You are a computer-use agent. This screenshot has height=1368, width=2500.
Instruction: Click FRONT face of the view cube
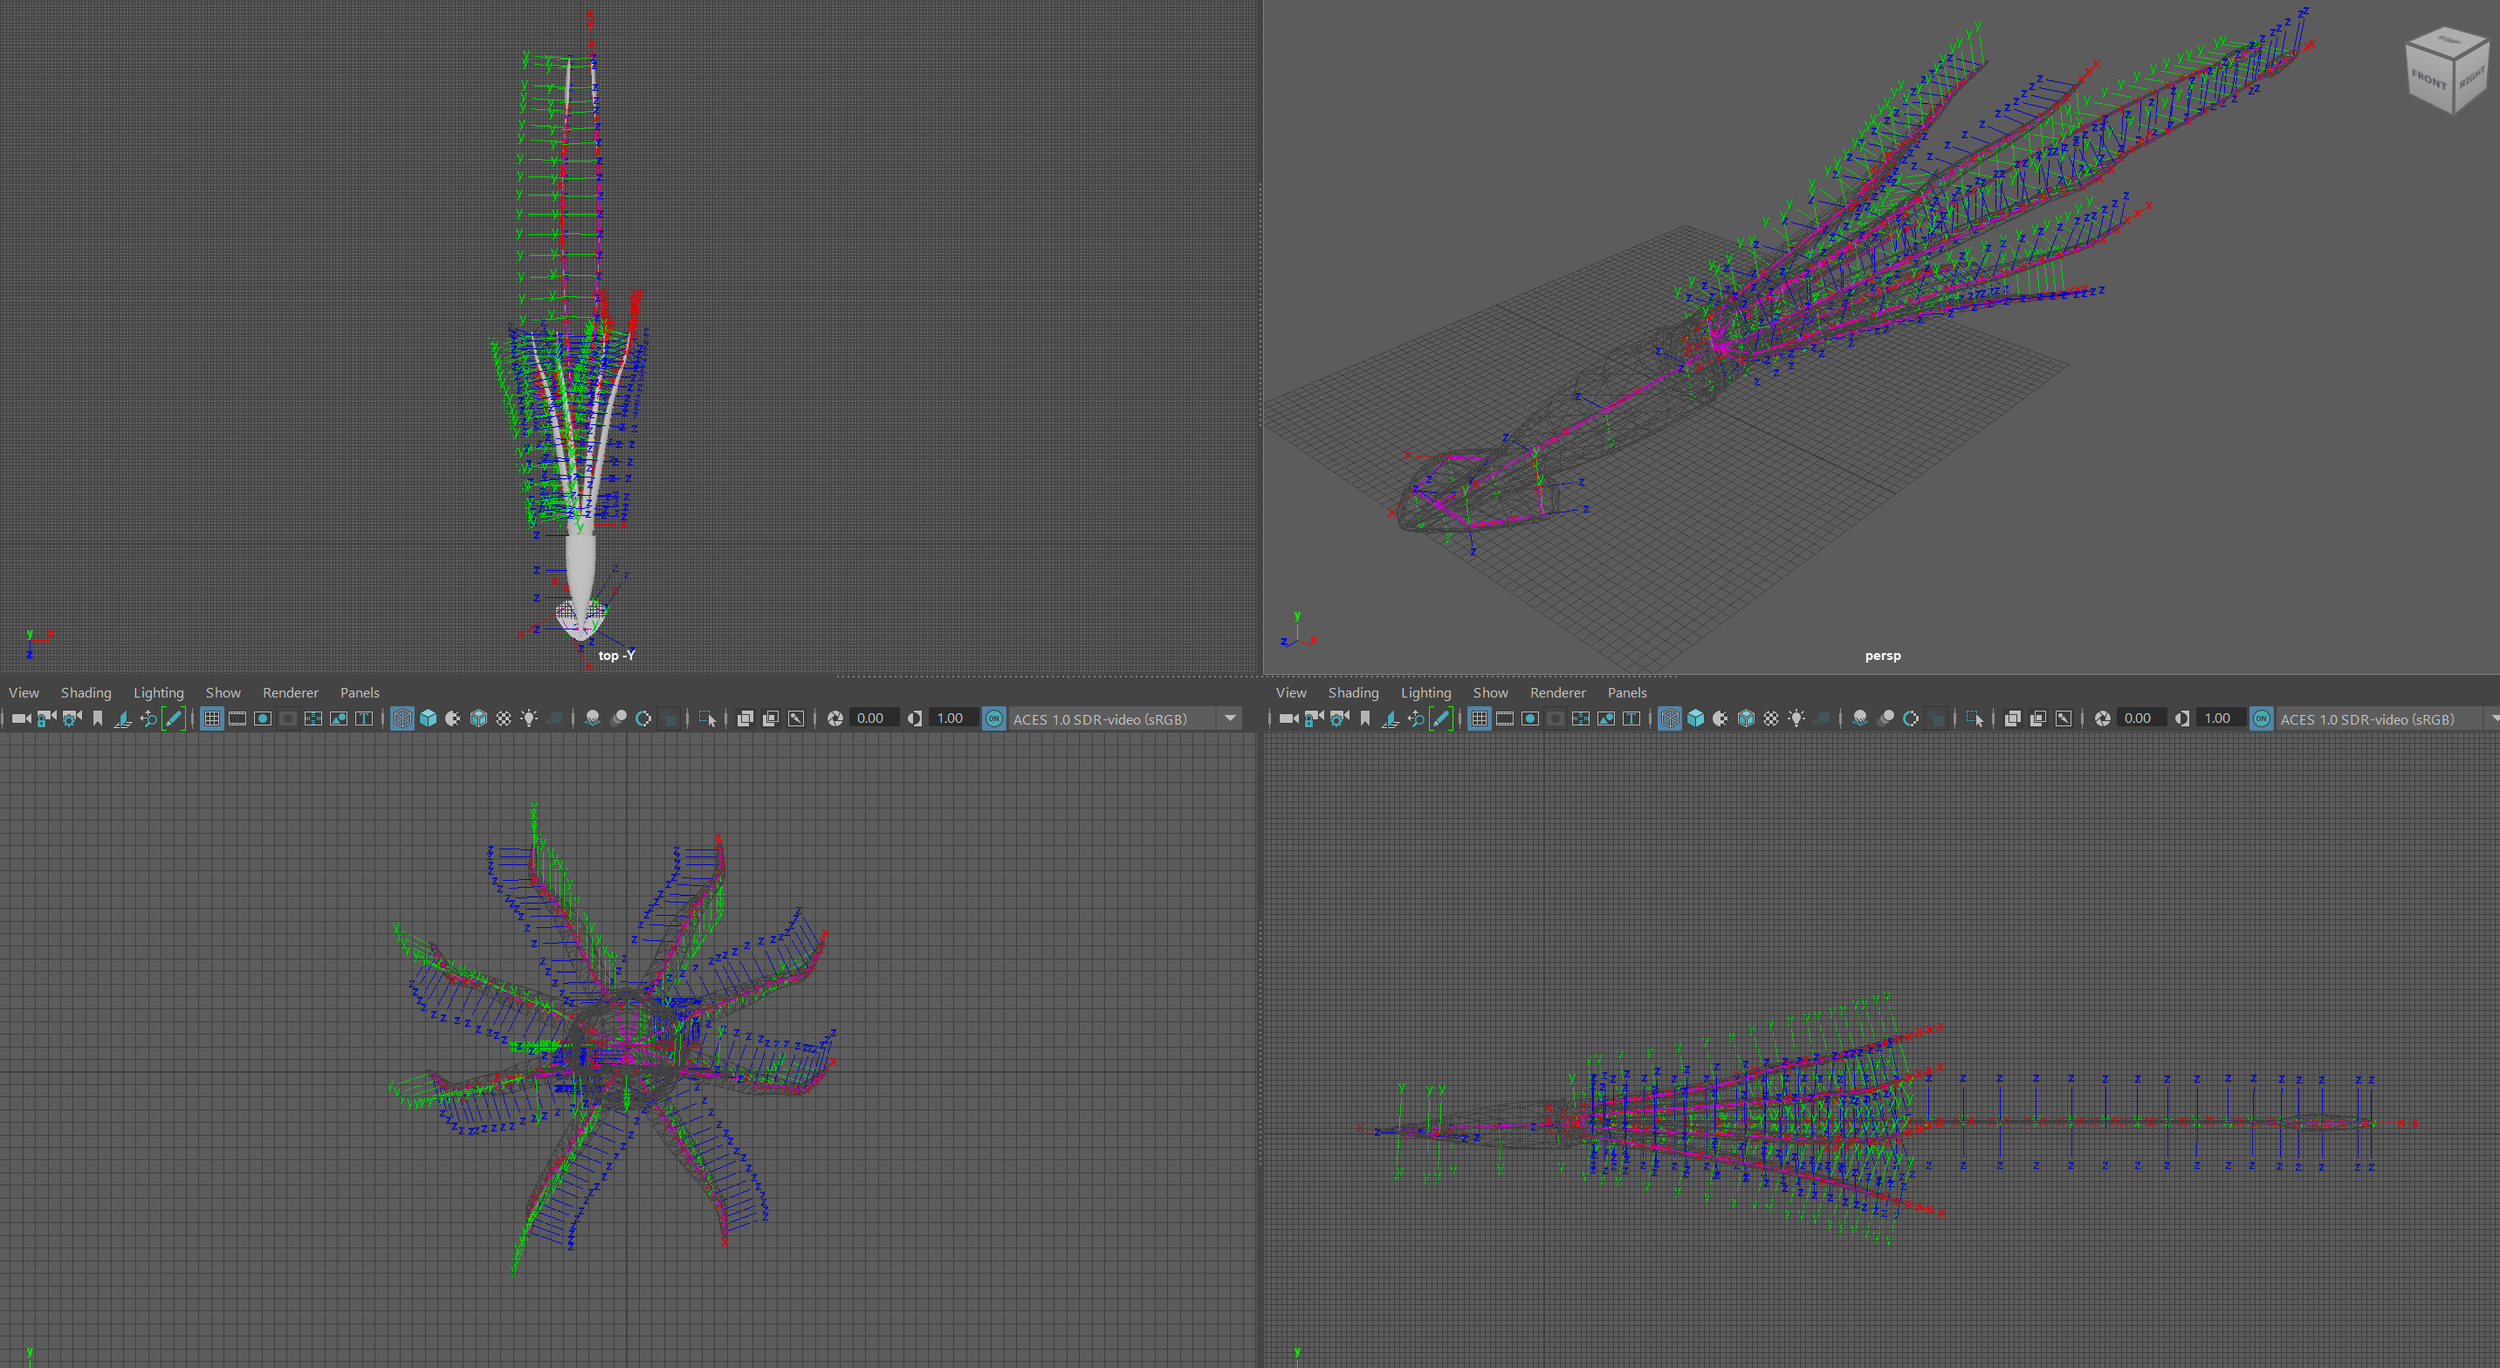(x=2428, y=80)
